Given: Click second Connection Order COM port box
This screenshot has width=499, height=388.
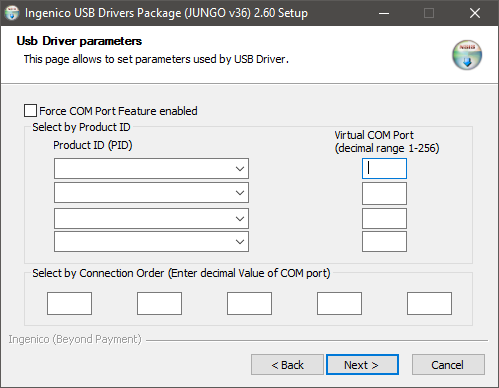Looking at the screenshot, I should click(x=159, y=303).
